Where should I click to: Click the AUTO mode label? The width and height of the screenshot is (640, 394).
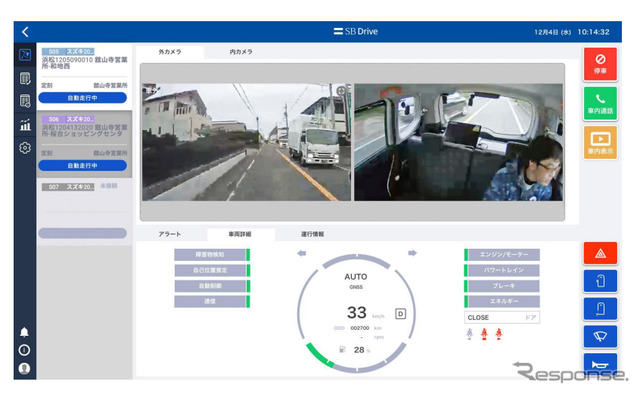356,276
